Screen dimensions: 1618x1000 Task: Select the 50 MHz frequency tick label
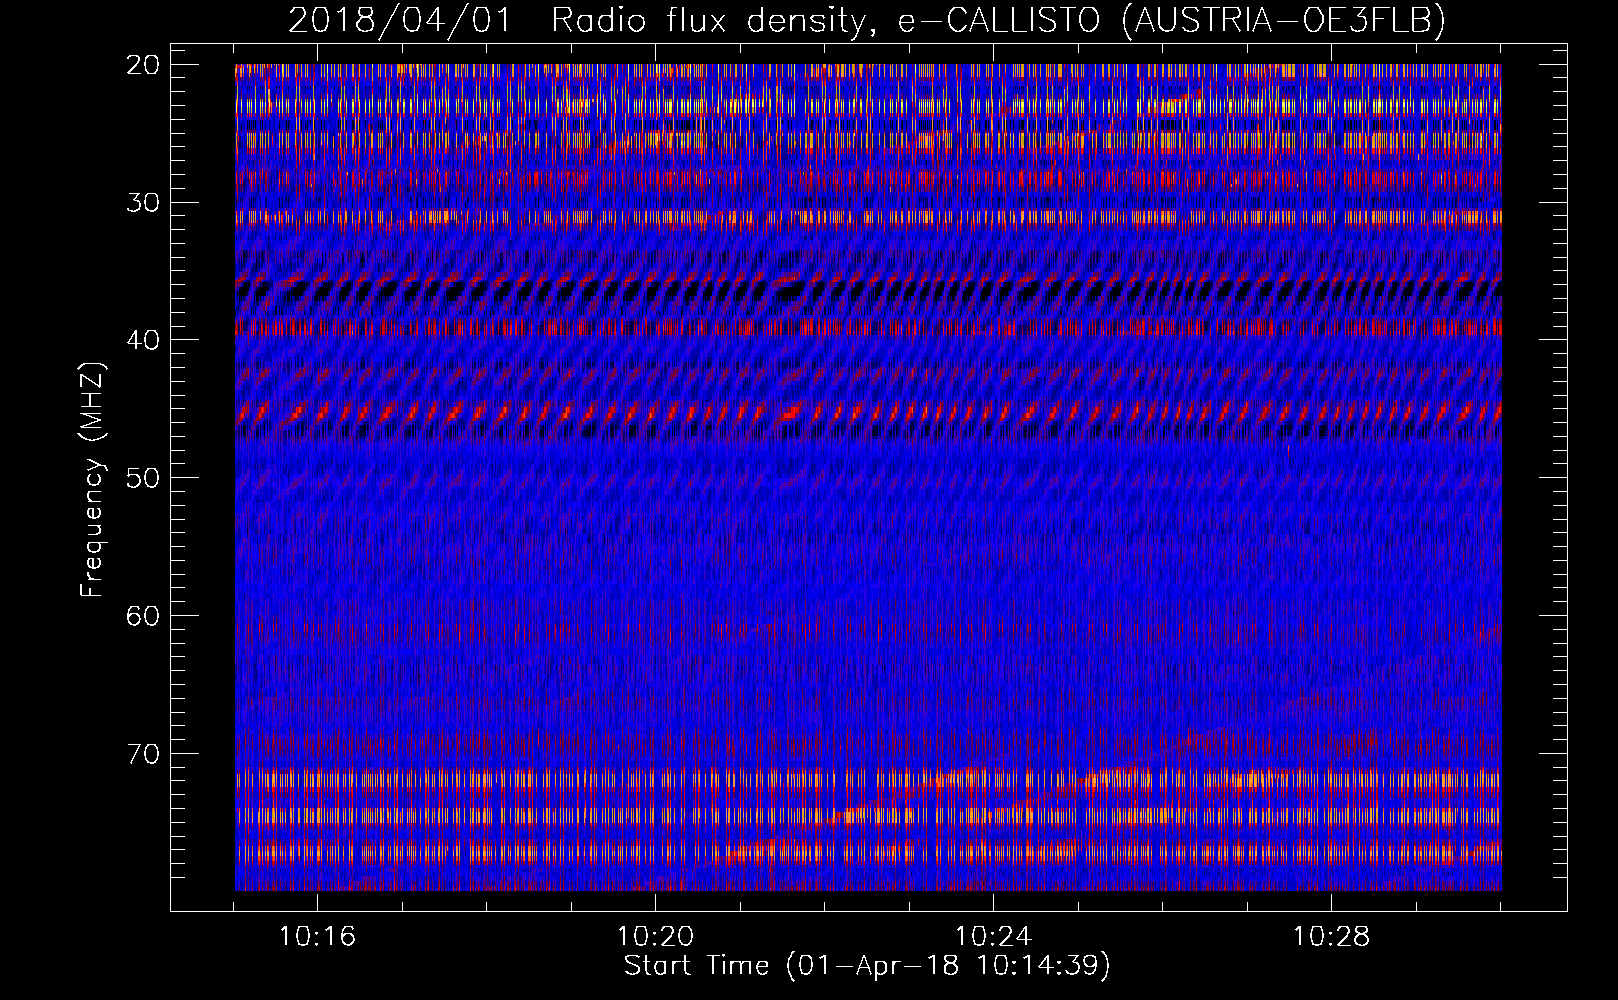click(144, 478)
